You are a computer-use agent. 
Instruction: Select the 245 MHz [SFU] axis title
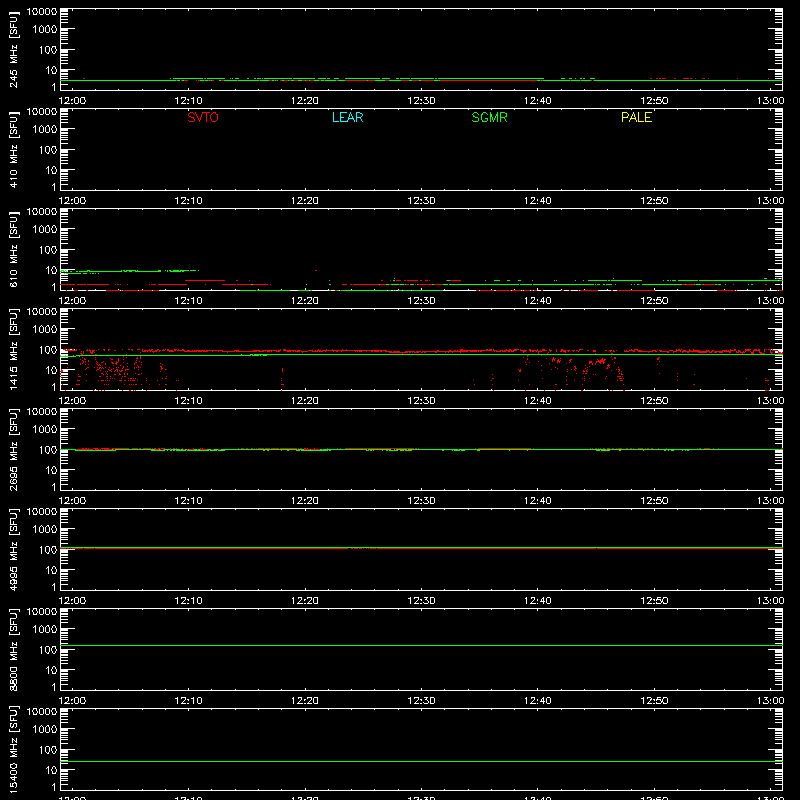(13, 49)
